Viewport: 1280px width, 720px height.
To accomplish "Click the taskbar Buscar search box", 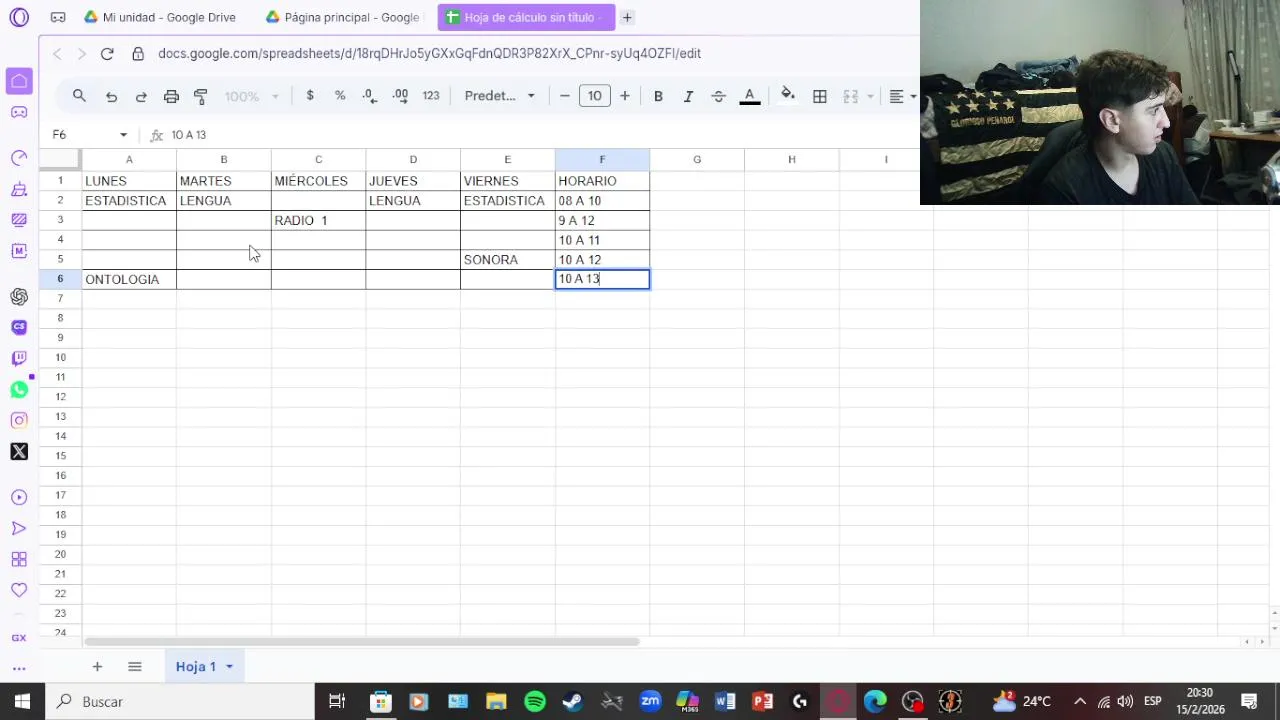I will pos(180,701).
